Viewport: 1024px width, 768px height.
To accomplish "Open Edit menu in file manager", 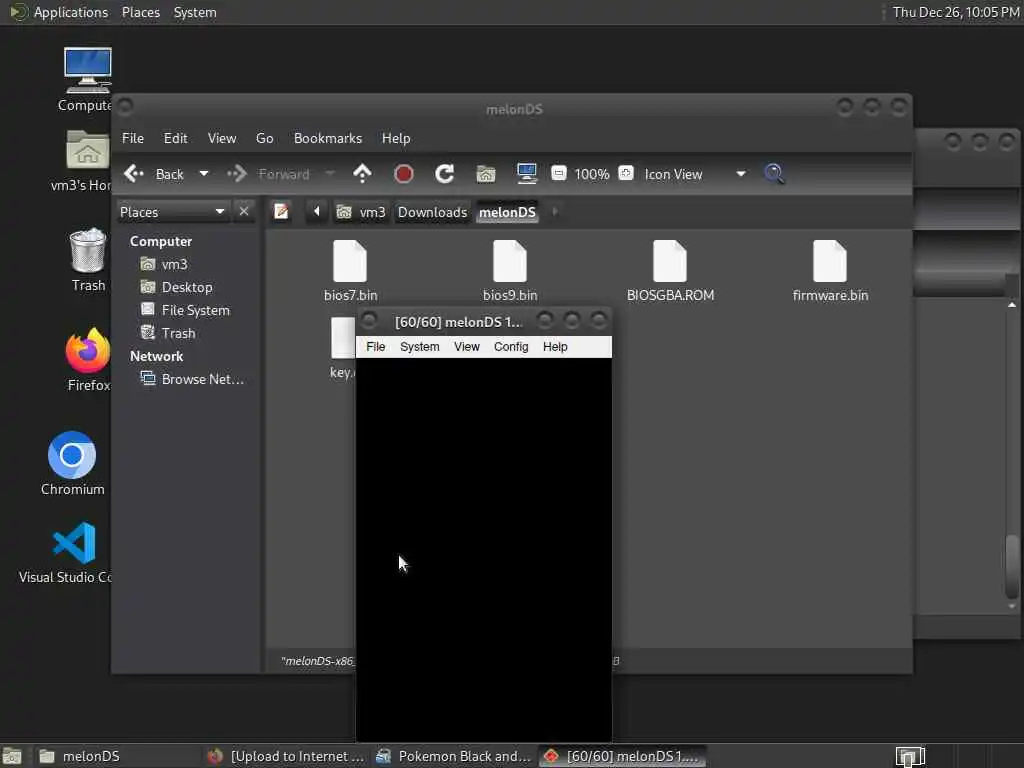I will coord(175,138).
